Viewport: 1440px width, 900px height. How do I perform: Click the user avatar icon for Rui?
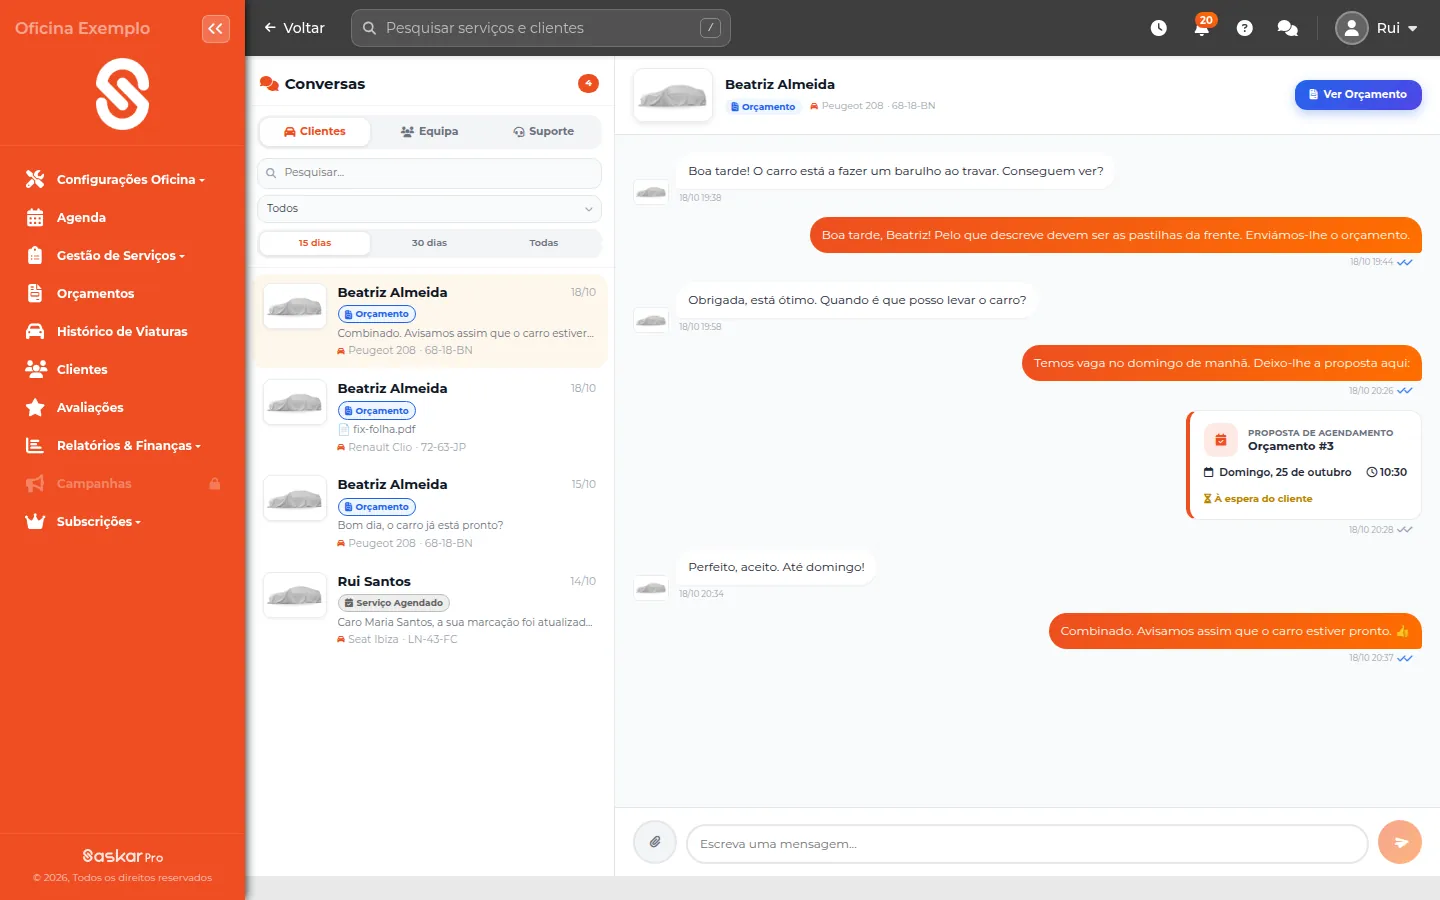1352,28
